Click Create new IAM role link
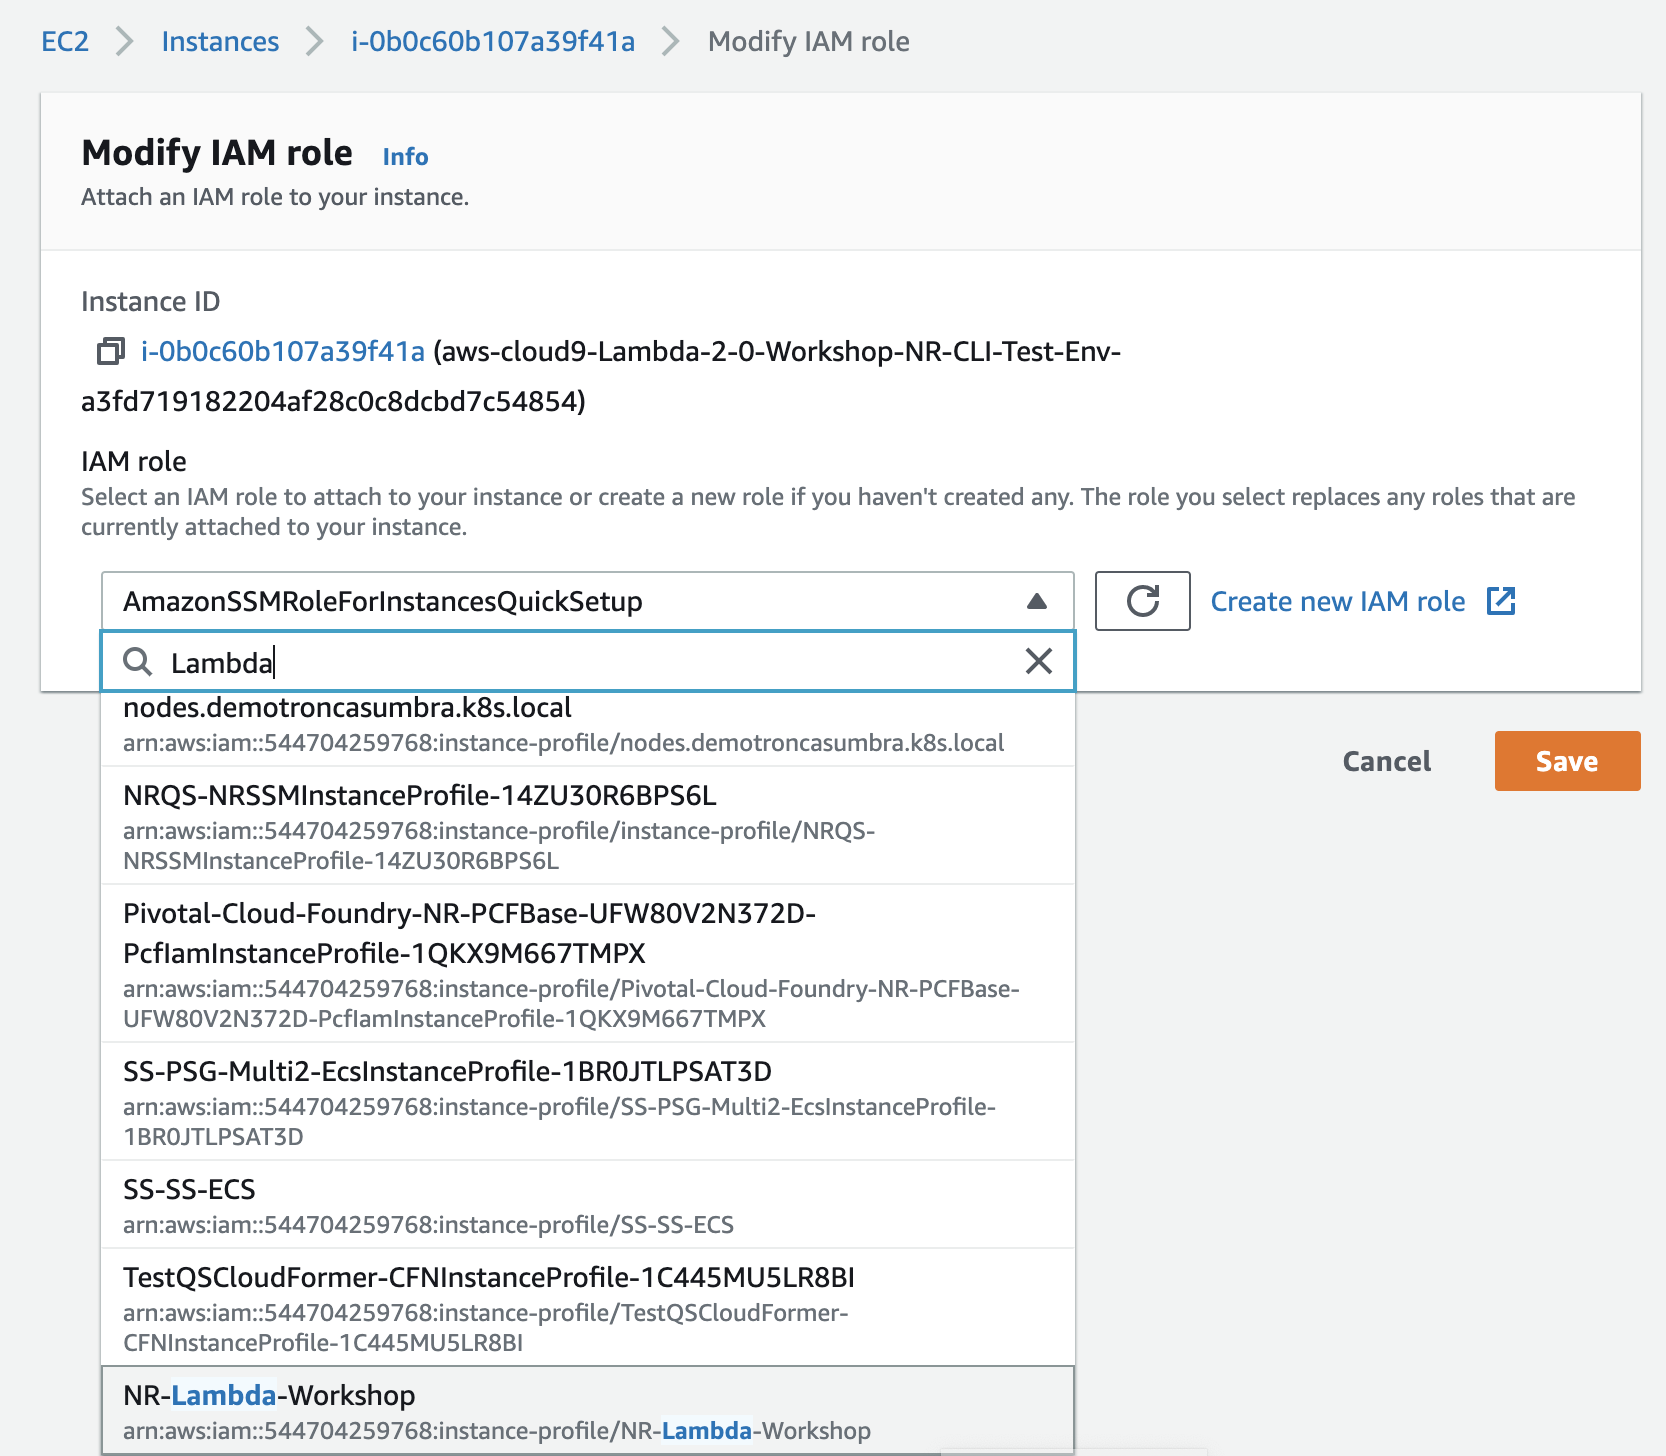 click(x=1338, y=601)
